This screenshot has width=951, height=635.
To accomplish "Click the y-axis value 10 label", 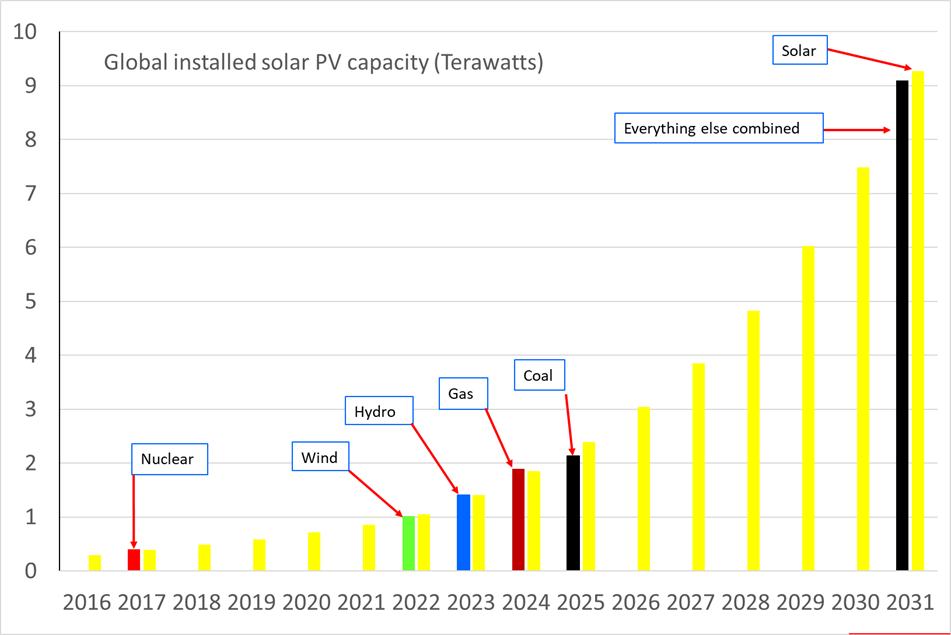I will click(x=25, y=32).
